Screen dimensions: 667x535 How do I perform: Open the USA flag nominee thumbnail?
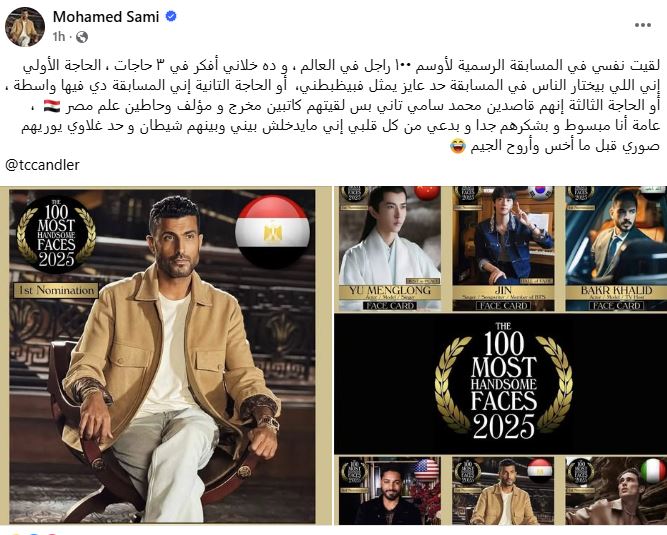coord(390,490)
